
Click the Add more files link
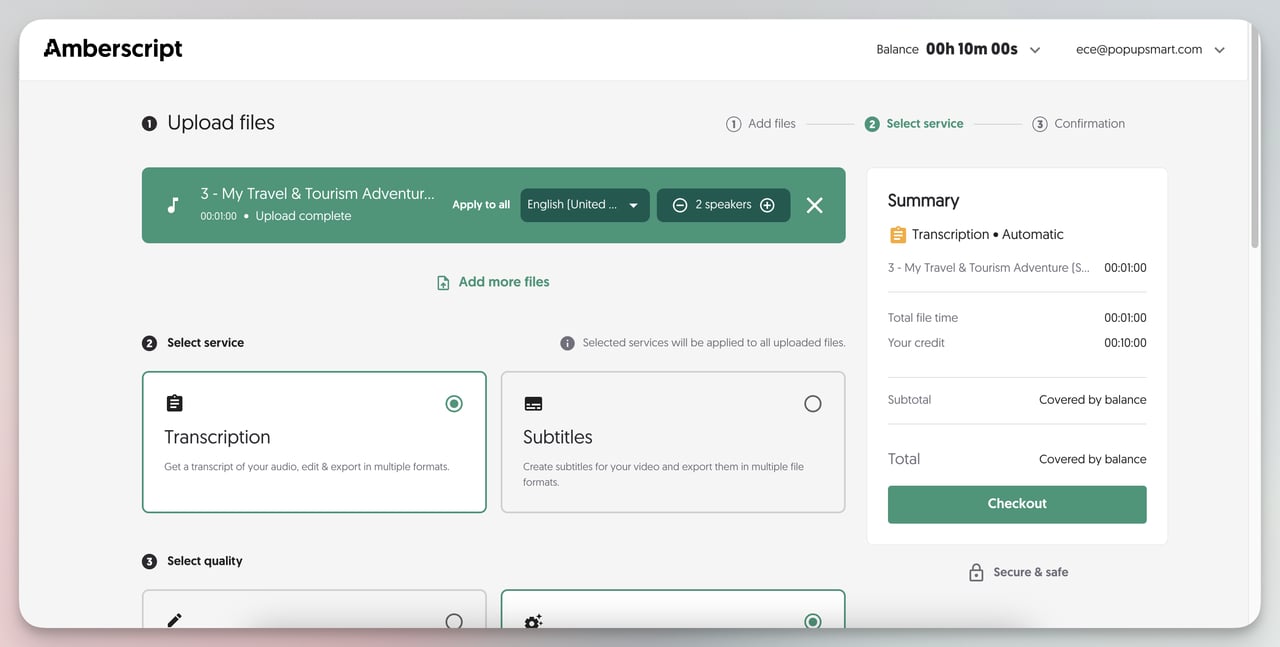pyautogui.click(x=492, y=281)
